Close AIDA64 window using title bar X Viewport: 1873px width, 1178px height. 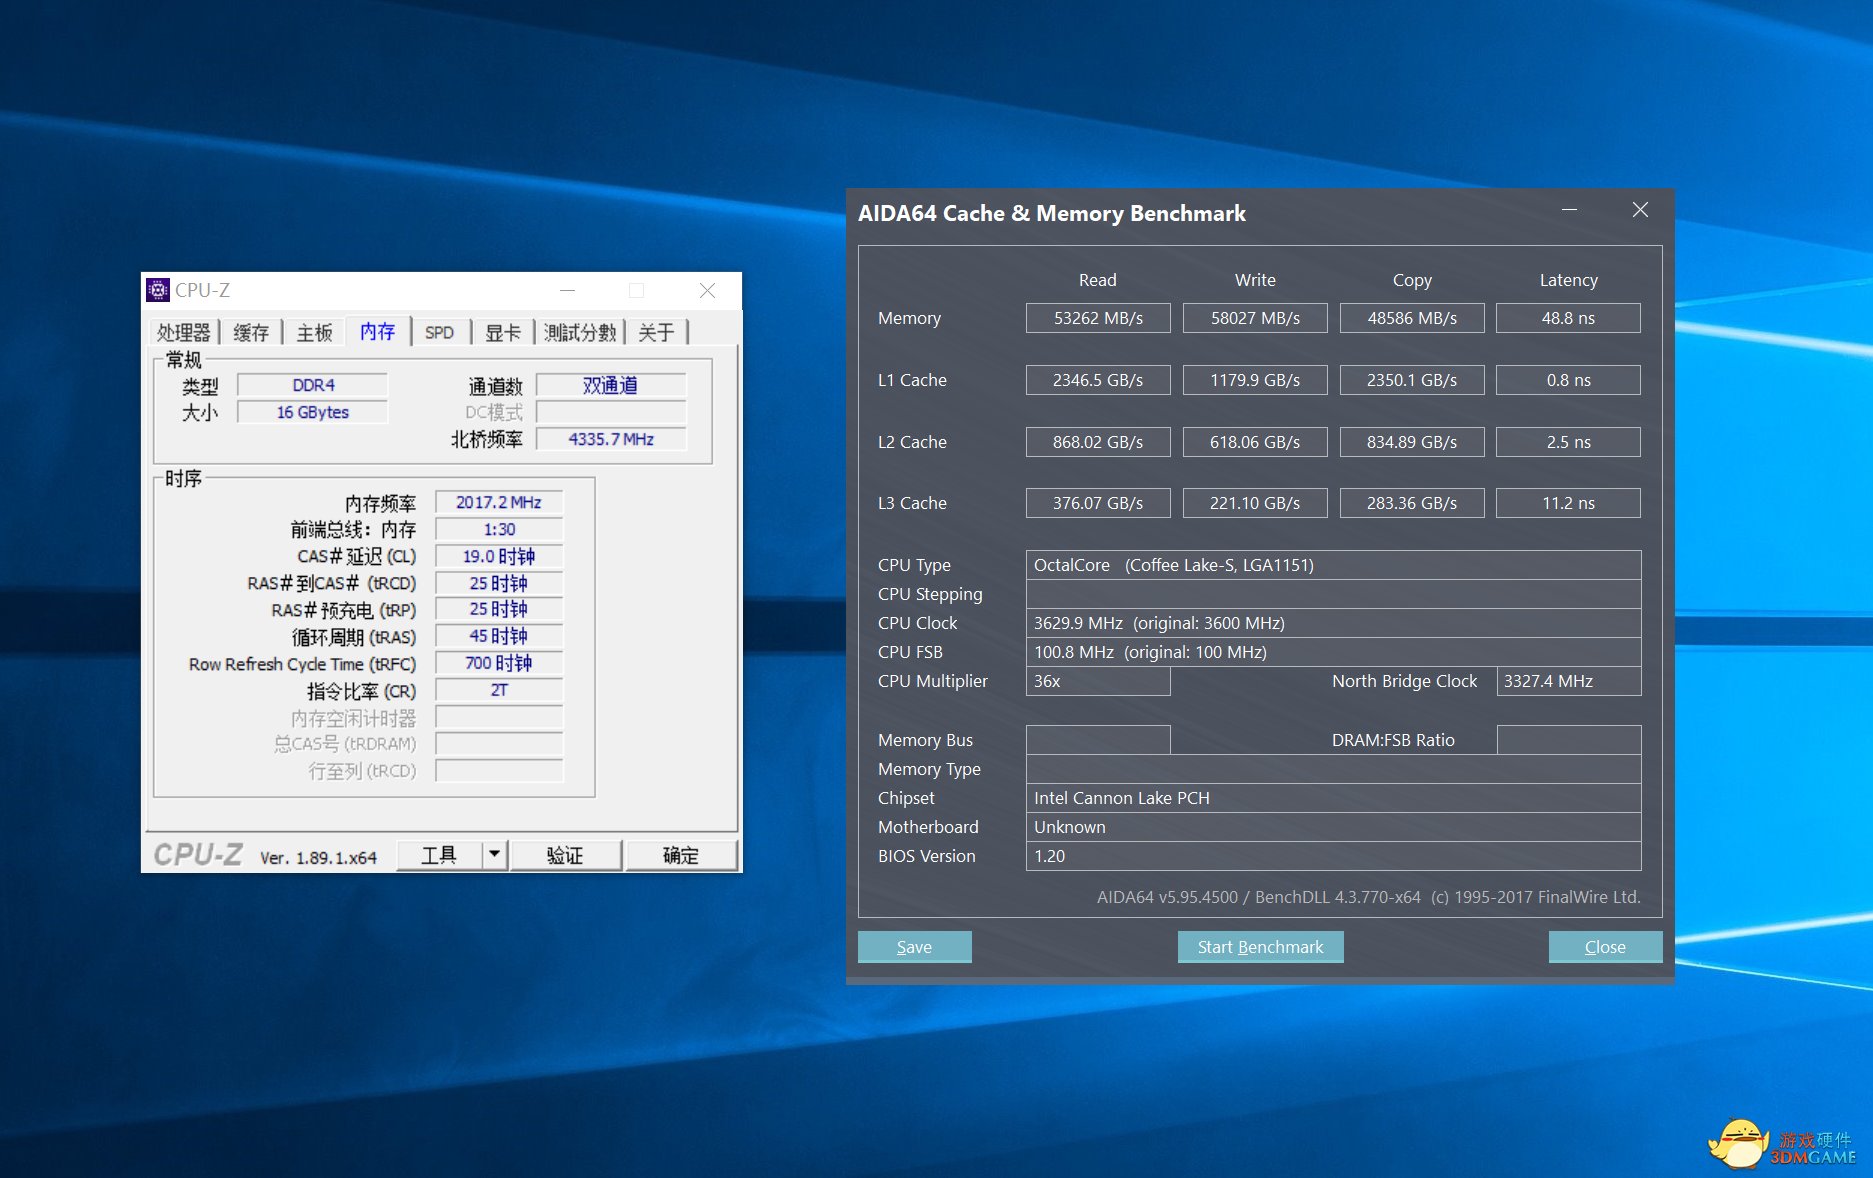1640,210
